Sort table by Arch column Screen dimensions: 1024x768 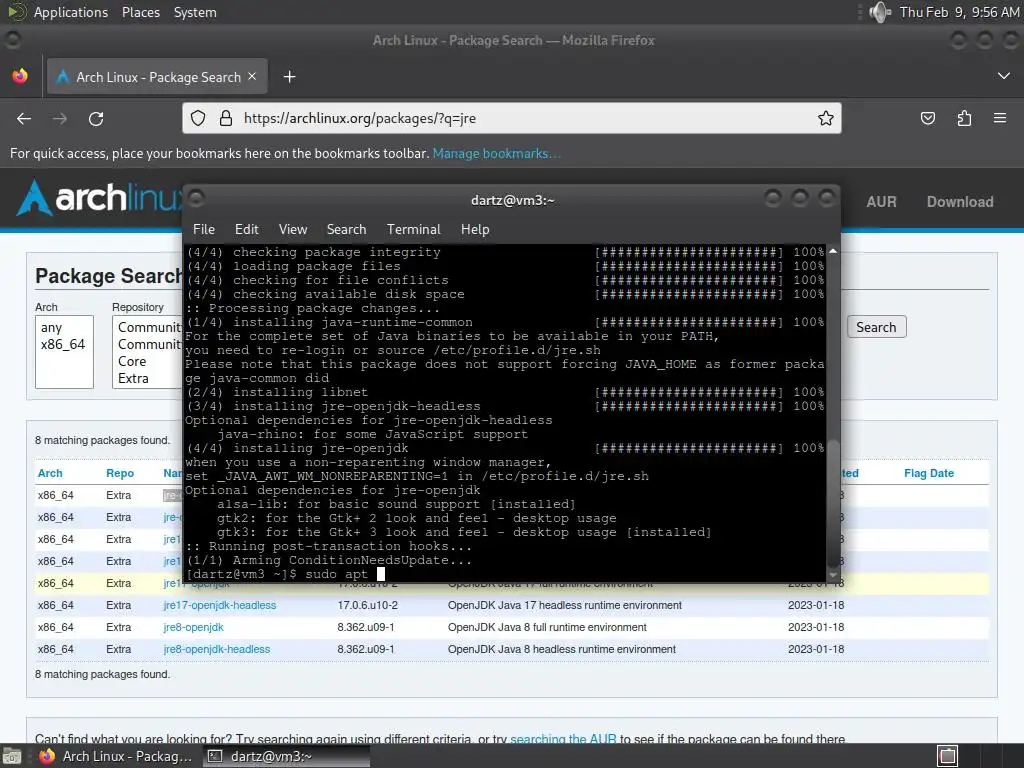tap(50, 473)
